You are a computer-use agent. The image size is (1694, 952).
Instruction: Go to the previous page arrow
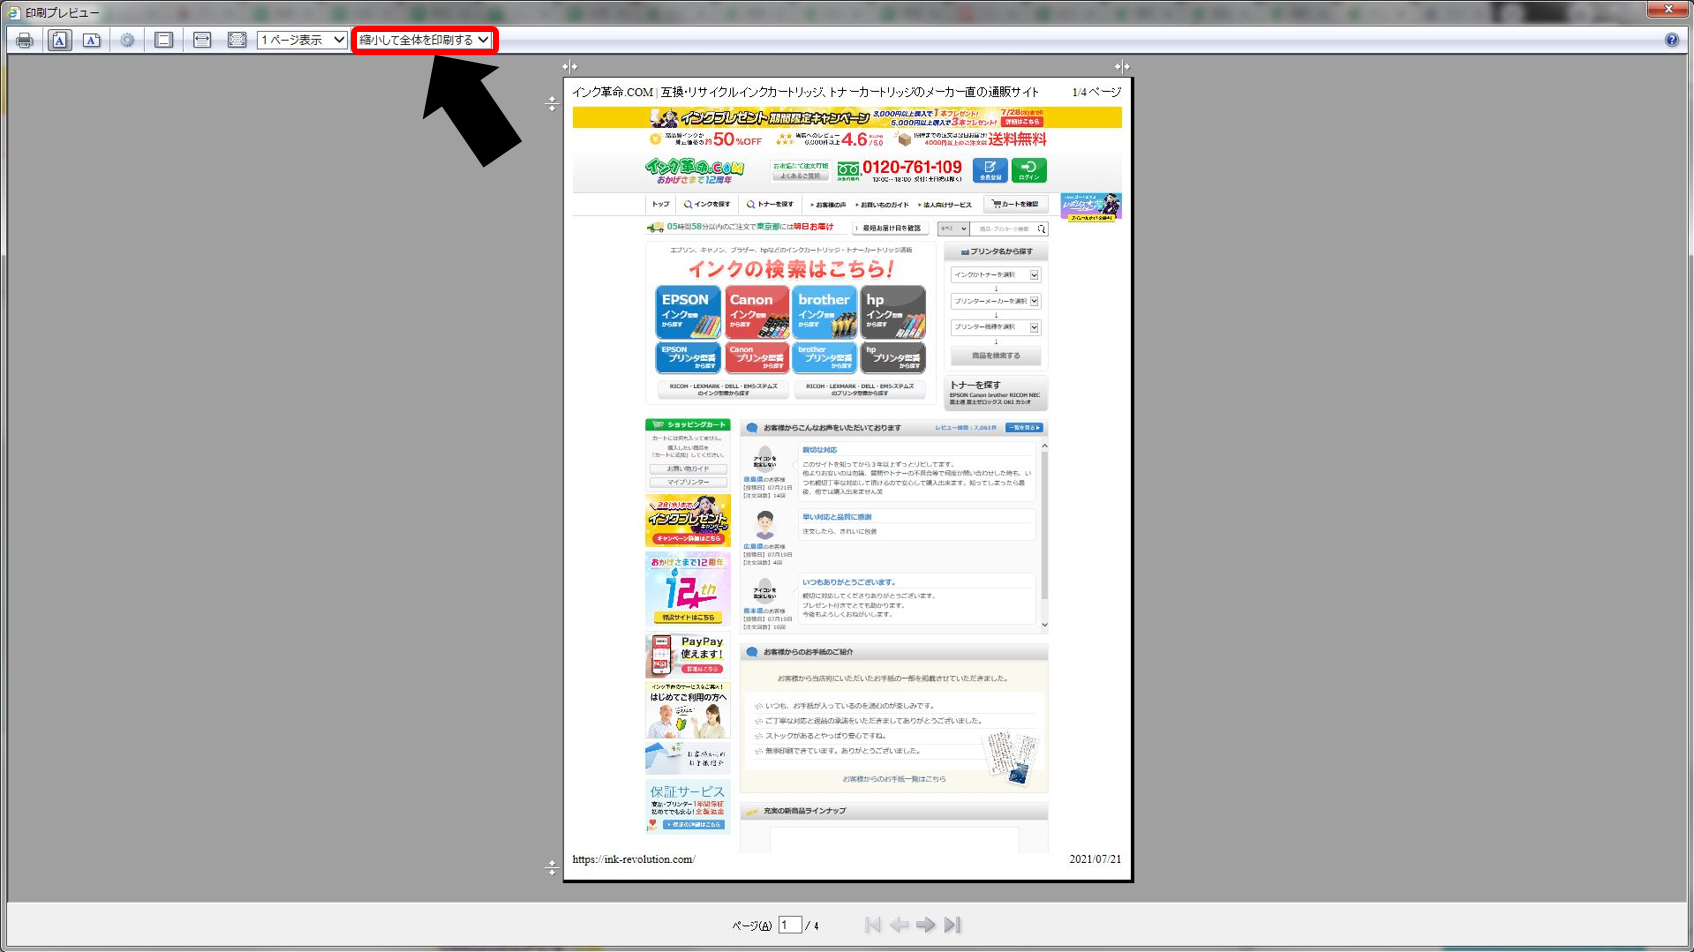click(x=900, y=925)
